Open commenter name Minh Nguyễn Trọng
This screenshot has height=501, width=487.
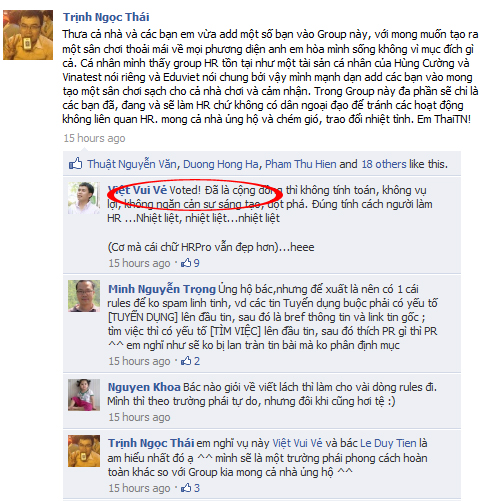pos(162,289)
